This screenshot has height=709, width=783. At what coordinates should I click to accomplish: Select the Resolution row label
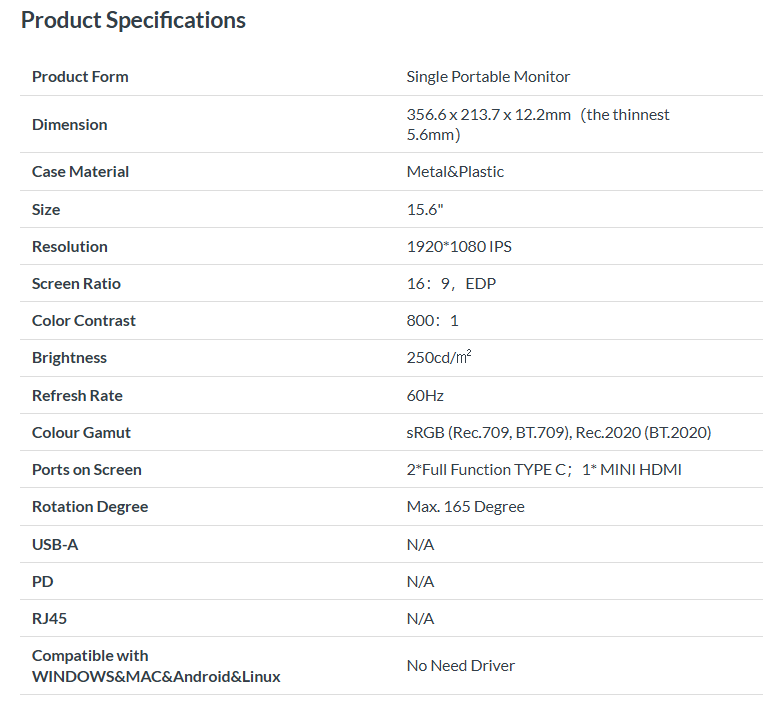coord(70,247)
